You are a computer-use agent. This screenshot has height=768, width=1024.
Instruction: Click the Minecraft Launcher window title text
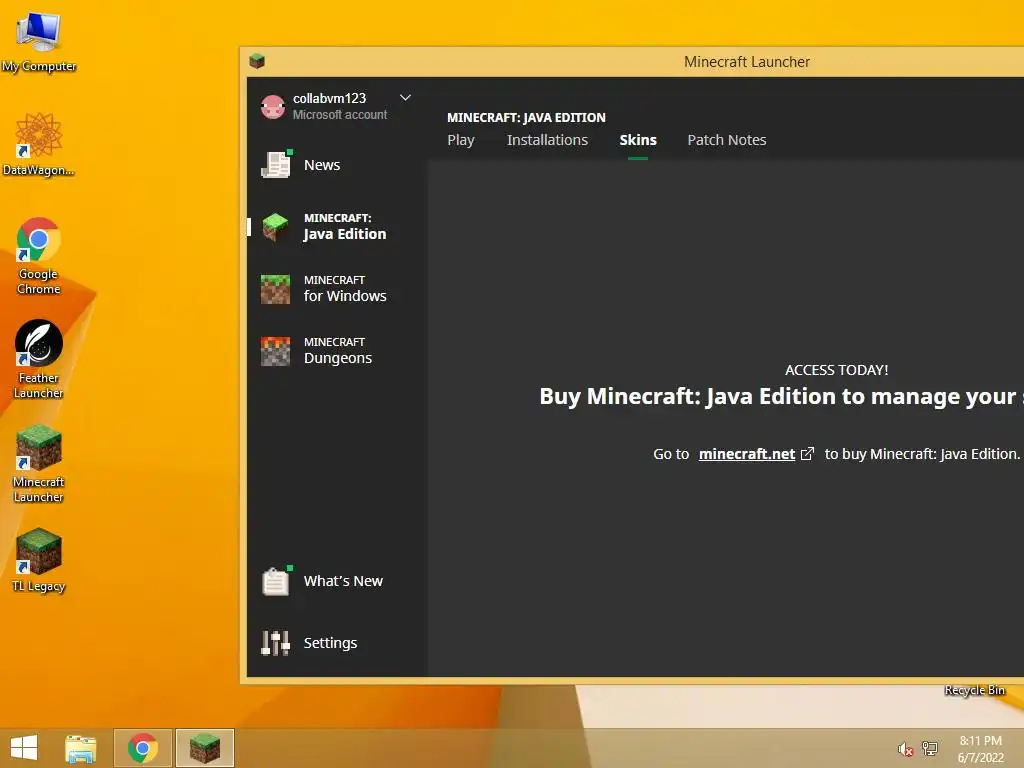pos(746,62)
